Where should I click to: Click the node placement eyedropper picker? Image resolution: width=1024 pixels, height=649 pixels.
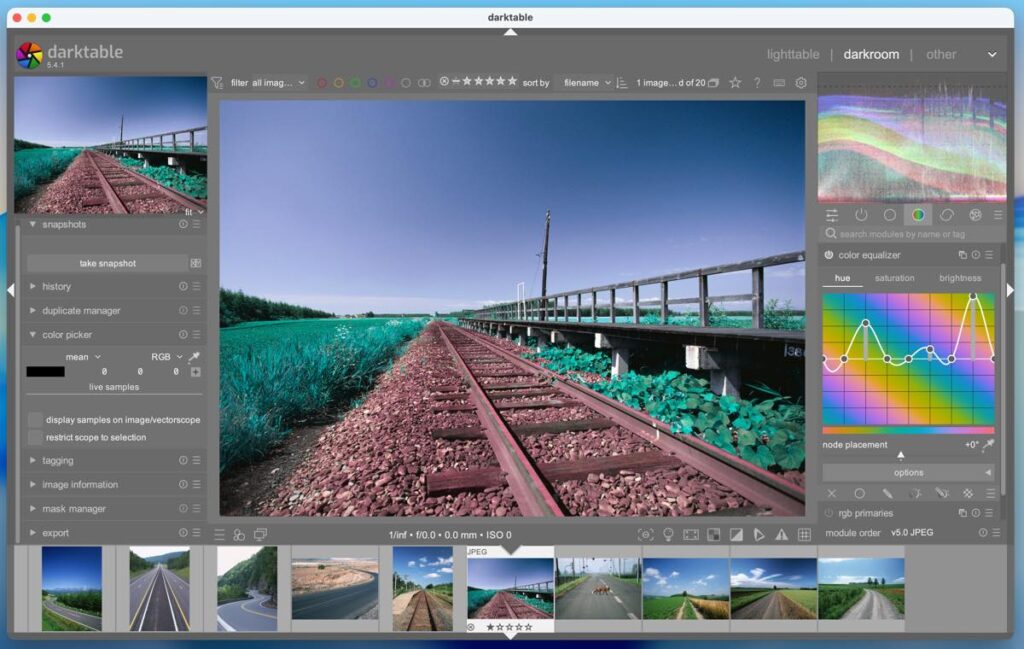pos(989,445)
